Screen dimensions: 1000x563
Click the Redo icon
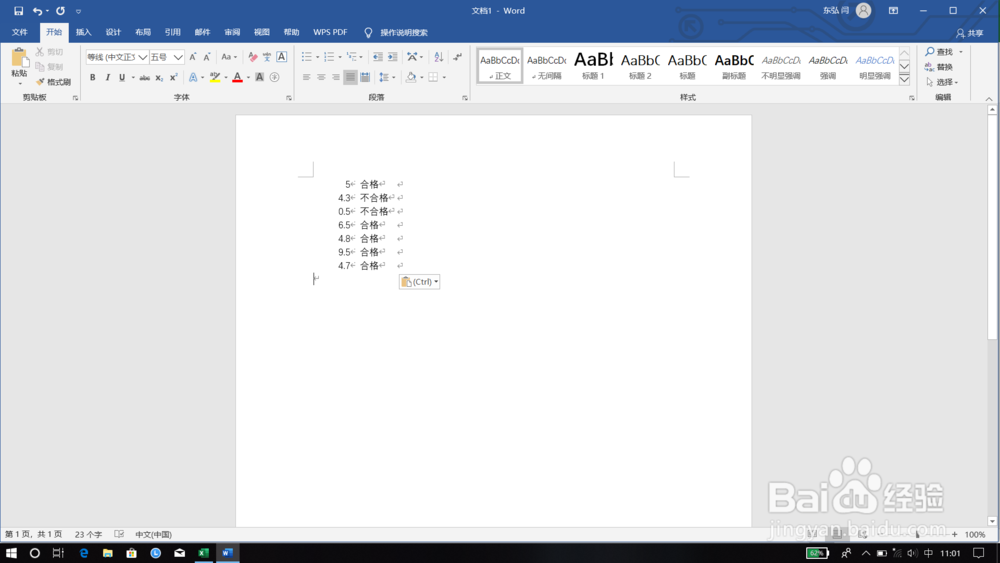tap(61, 11)
